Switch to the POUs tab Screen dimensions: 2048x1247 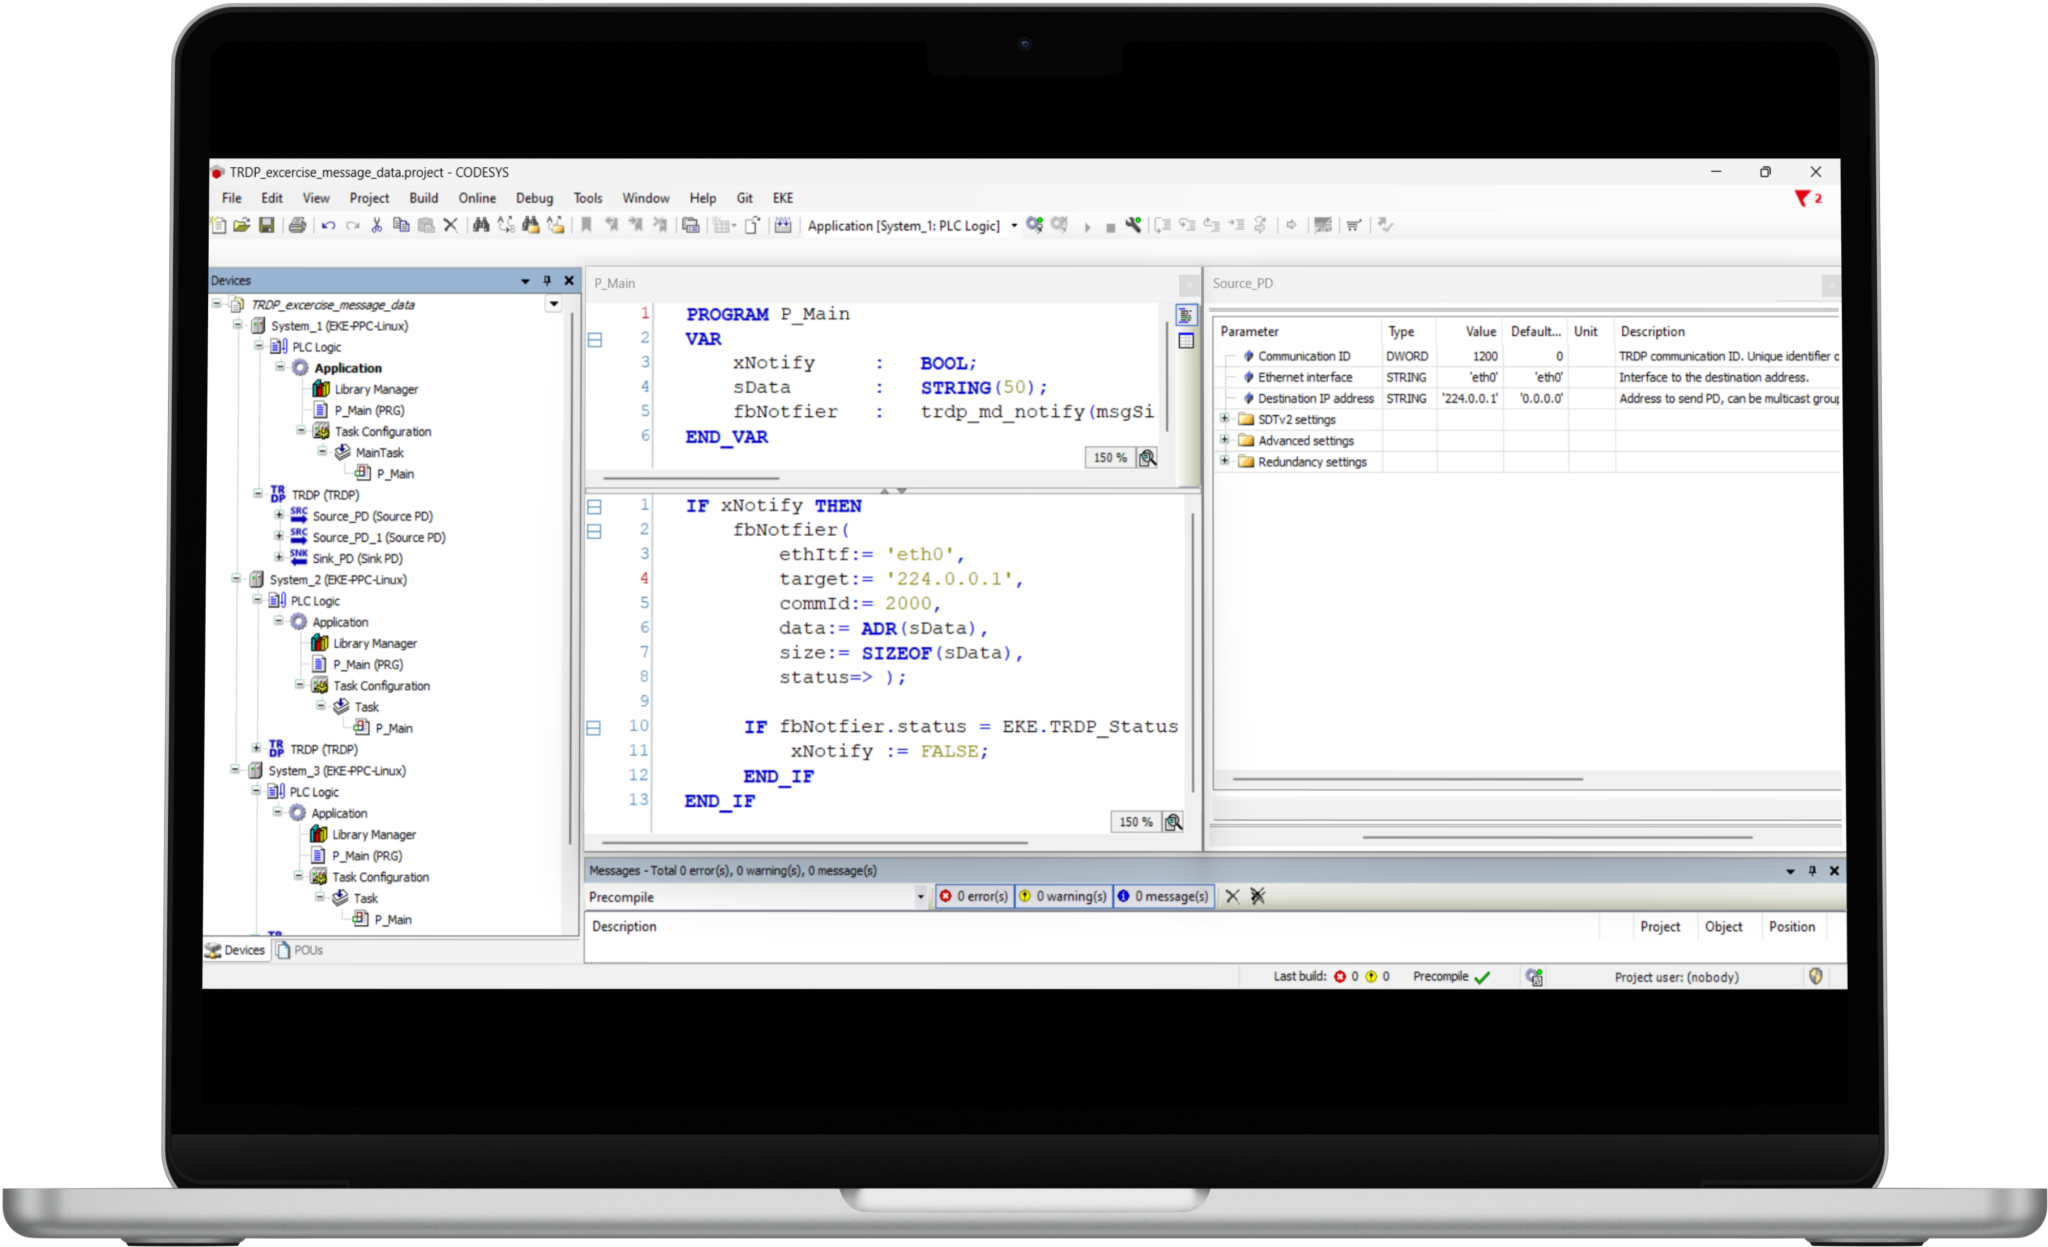pyautogui.click(x=300, y=950)
